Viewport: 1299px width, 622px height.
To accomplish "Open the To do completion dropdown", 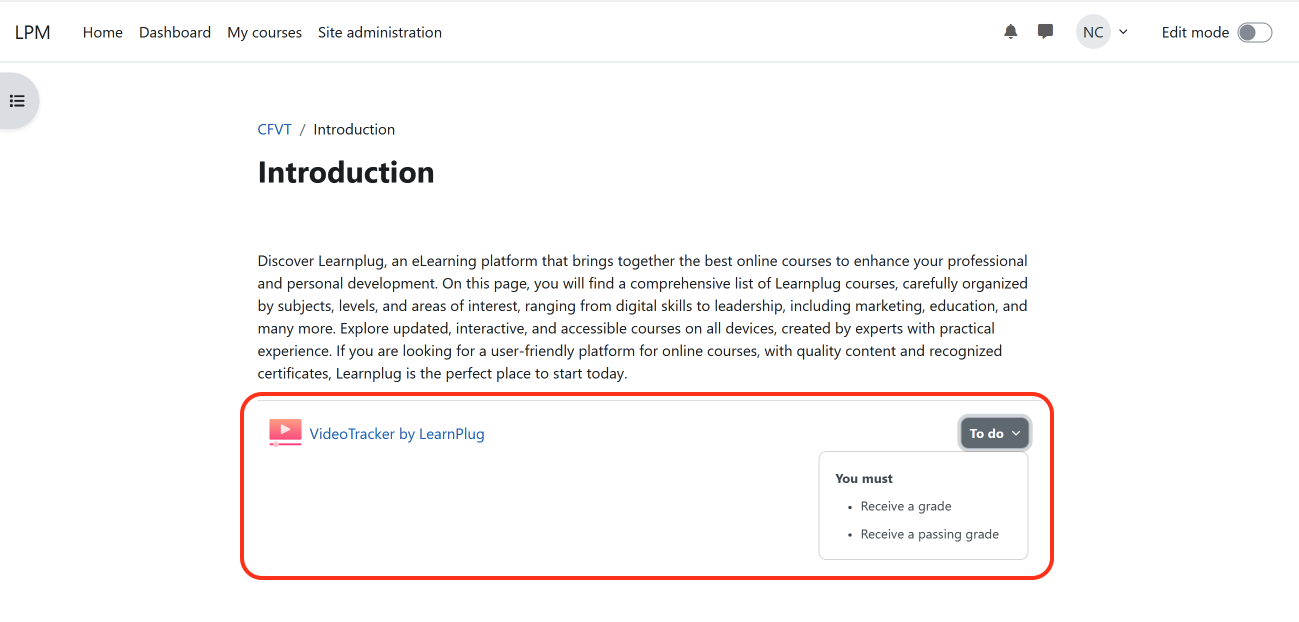I will (x=993, y=432).
